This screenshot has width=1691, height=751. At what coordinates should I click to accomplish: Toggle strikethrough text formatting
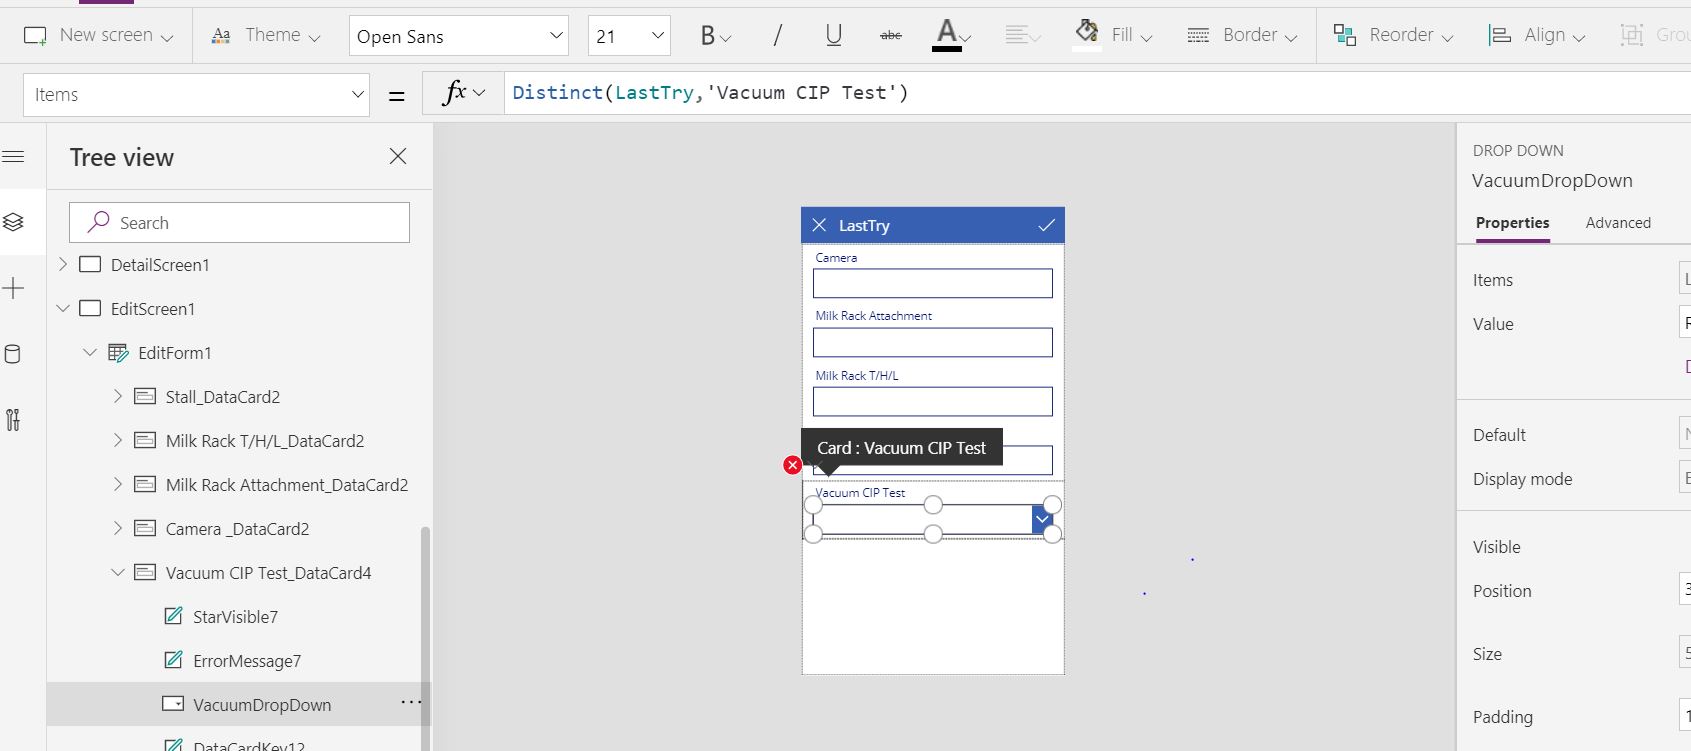point(890,36)
